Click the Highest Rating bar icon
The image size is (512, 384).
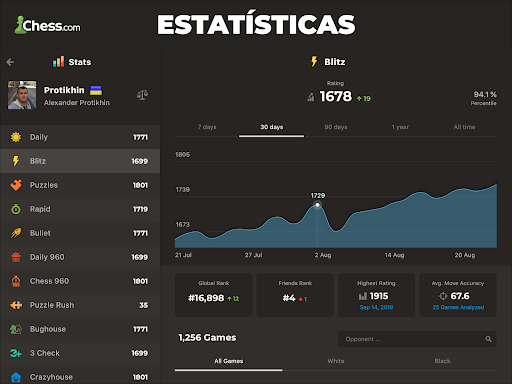363,296
